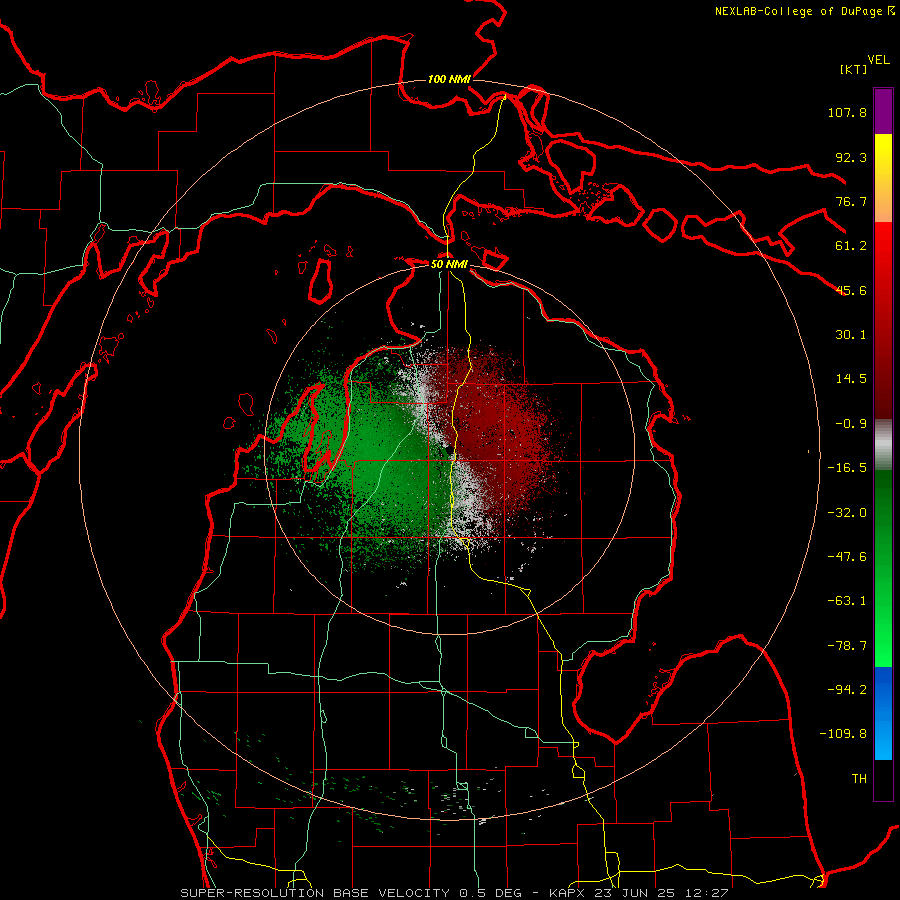Click the 14.5 velocity scale value
This screenshot has height=900, width=900.
coord(851,379)
